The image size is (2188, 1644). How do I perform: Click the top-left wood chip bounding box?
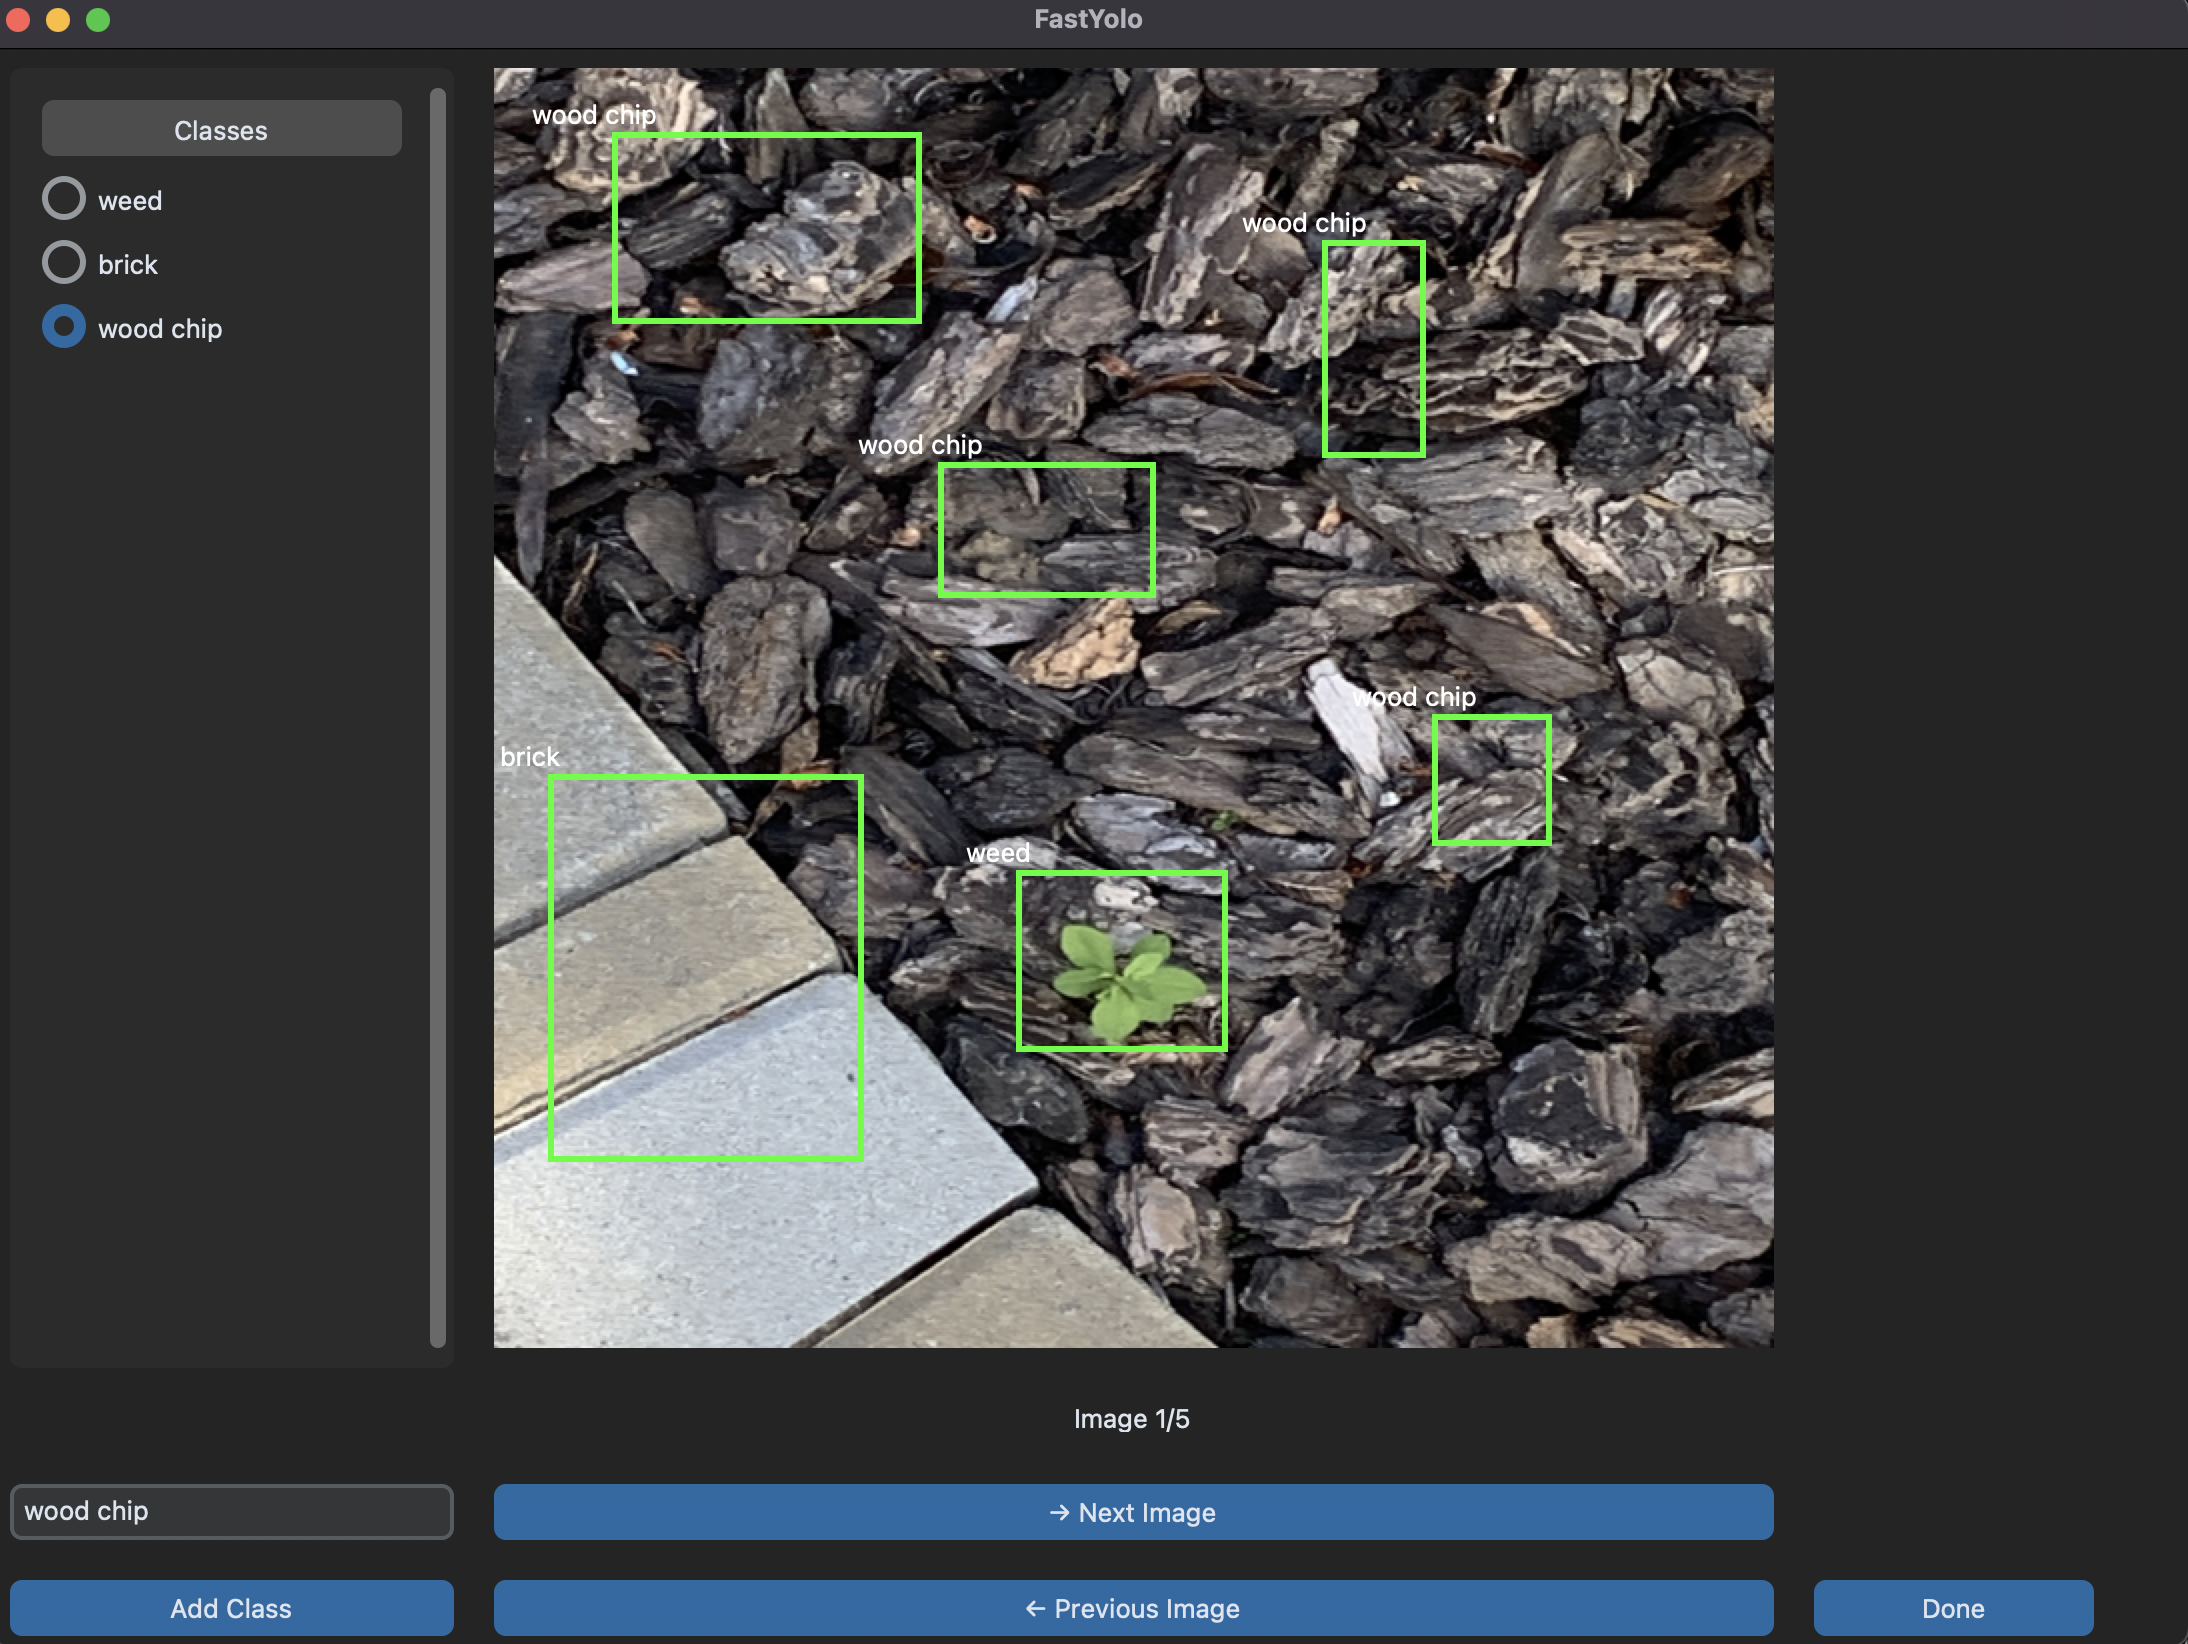click(766, 228)
